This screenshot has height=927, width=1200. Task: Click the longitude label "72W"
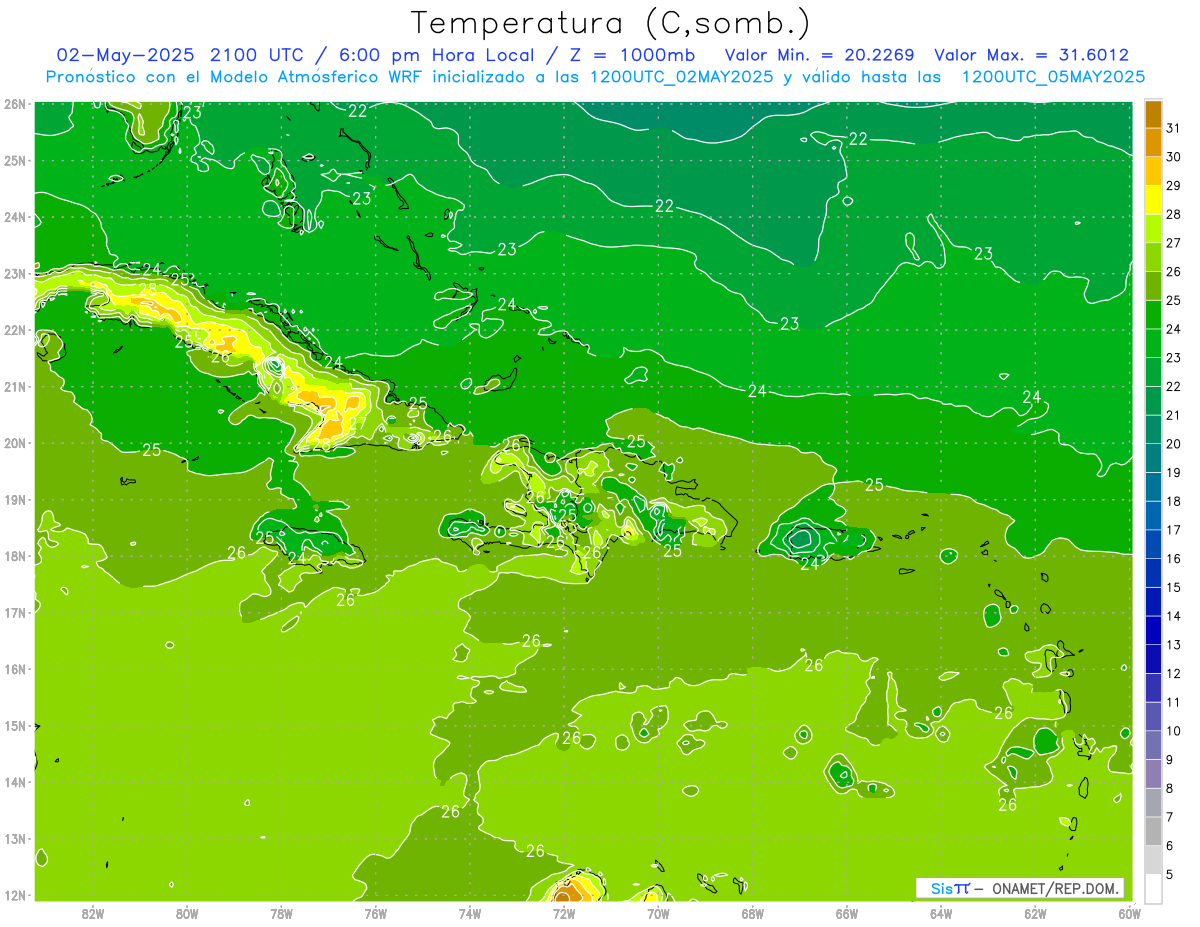[564, 913]
